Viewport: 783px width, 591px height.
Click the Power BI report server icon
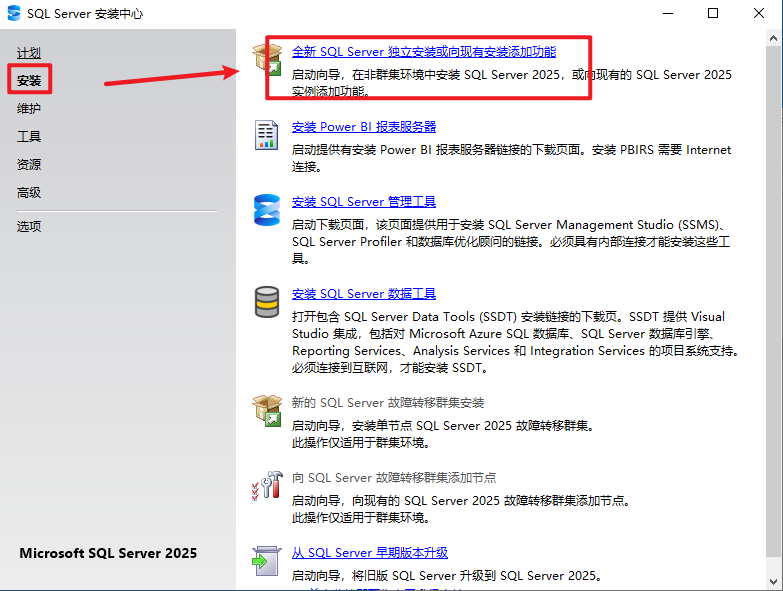[x=267, y=135]
